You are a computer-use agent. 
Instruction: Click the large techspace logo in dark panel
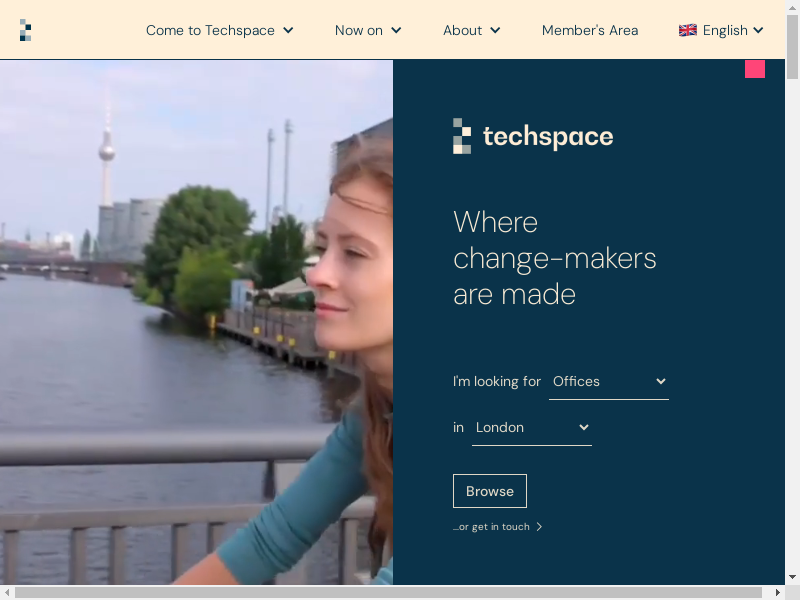[533, 136]
